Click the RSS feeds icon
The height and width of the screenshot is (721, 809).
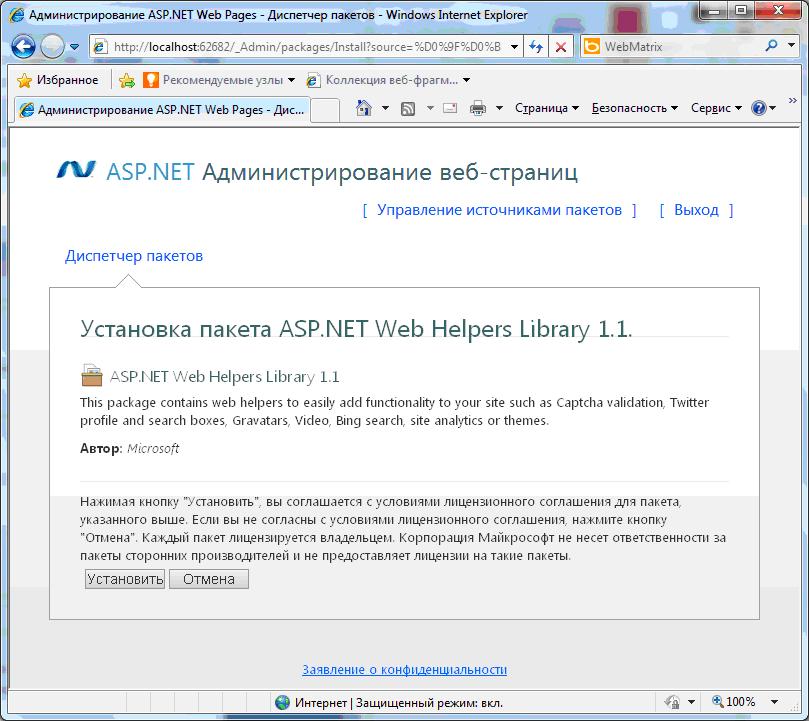pos(408,108)
